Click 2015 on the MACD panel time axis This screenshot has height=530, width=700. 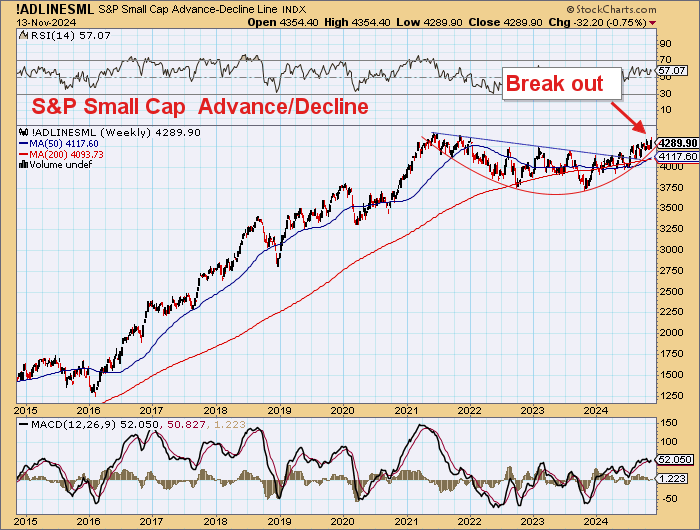pyautogui.click(x=26, y=521)
